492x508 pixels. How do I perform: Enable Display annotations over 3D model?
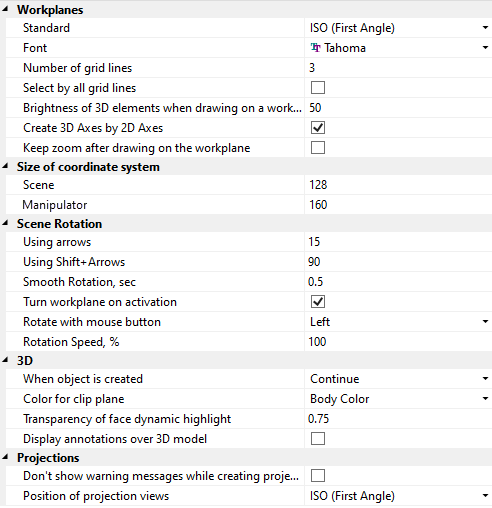(x=318, y=439)
